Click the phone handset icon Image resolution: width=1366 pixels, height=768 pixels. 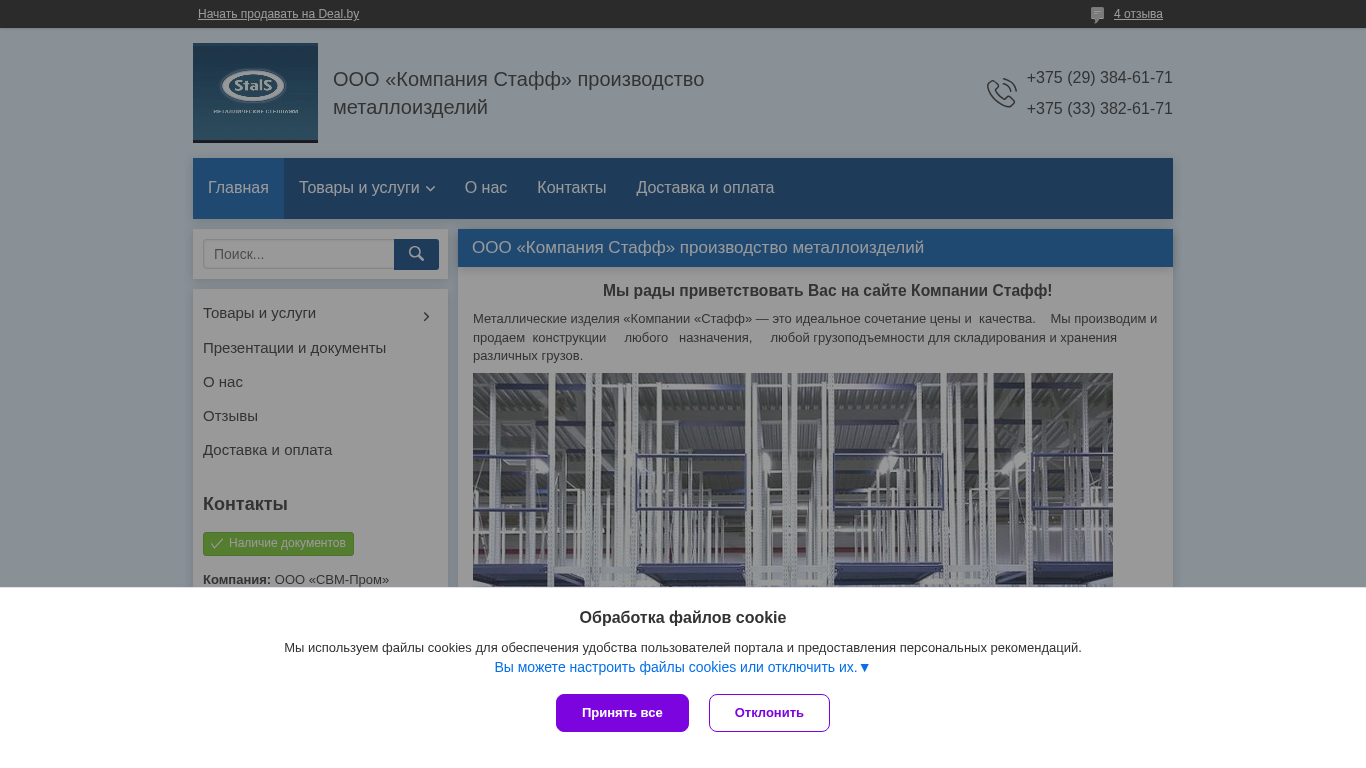coord(1001,93)
